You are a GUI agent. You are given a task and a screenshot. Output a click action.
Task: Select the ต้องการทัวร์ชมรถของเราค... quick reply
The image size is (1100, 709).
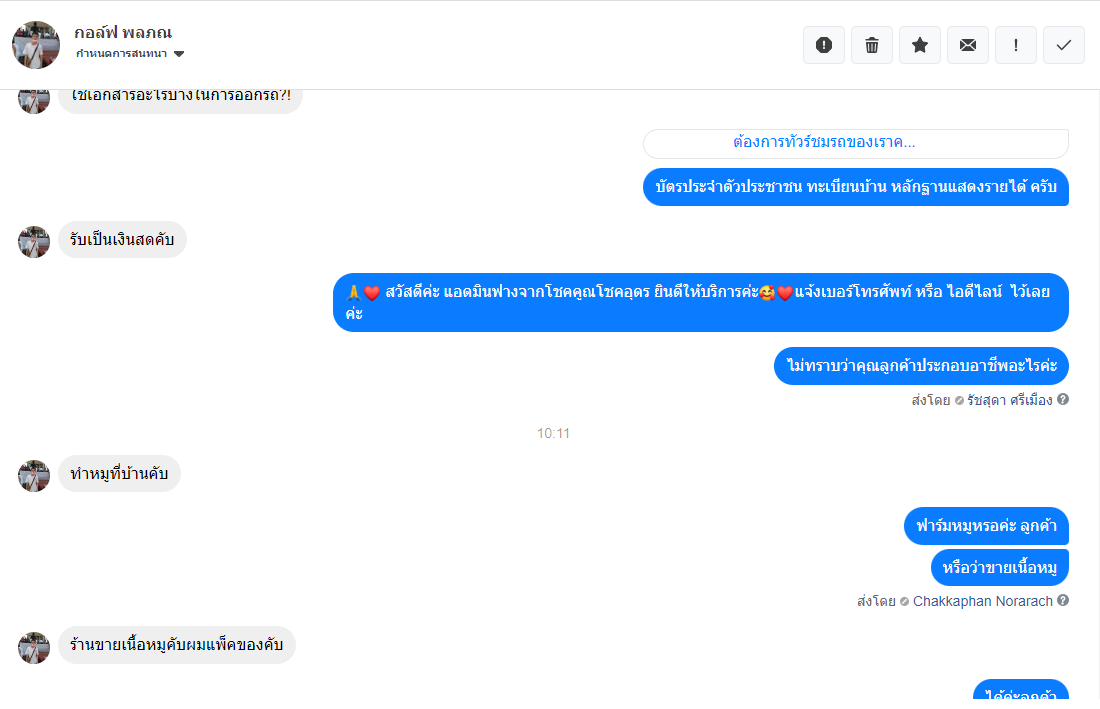[855, 143]
